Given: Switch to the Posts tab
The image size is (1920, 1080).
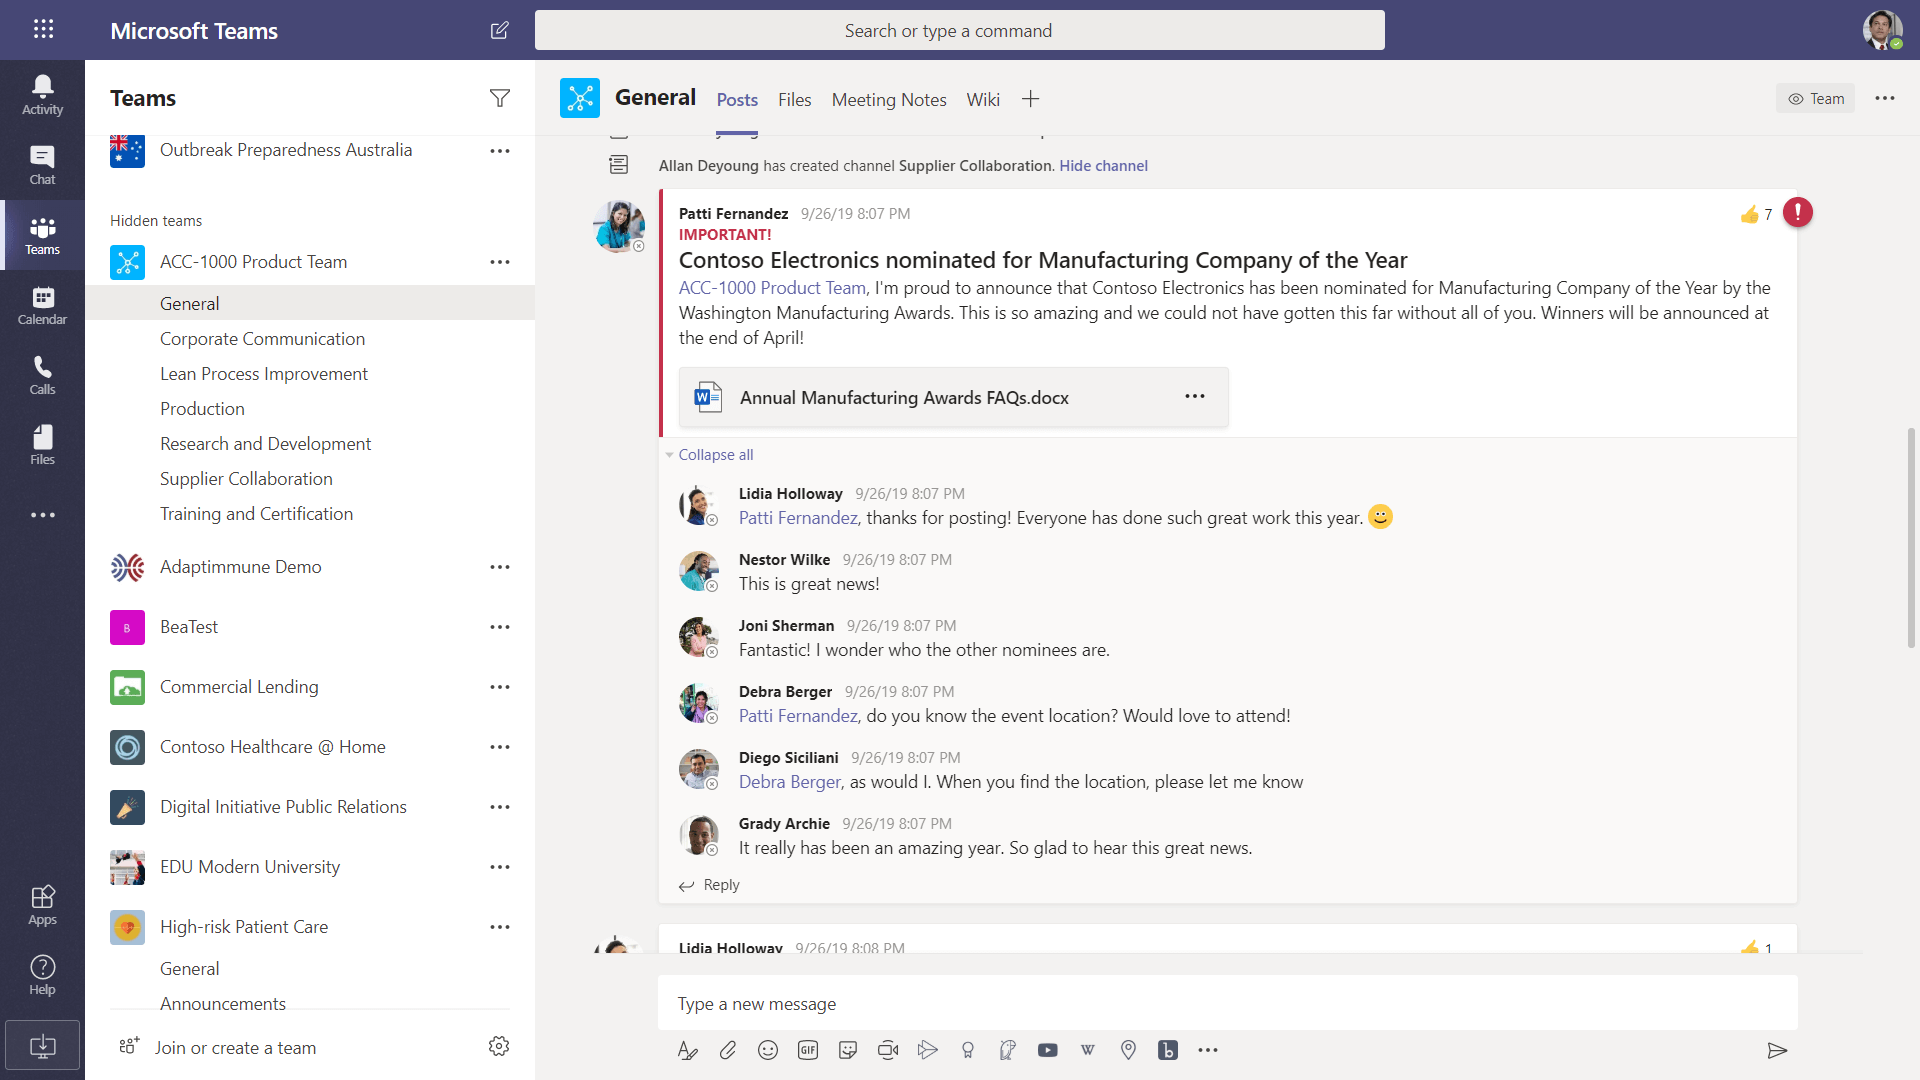Looking at the screenshot, I should click(x=737, y=100).
